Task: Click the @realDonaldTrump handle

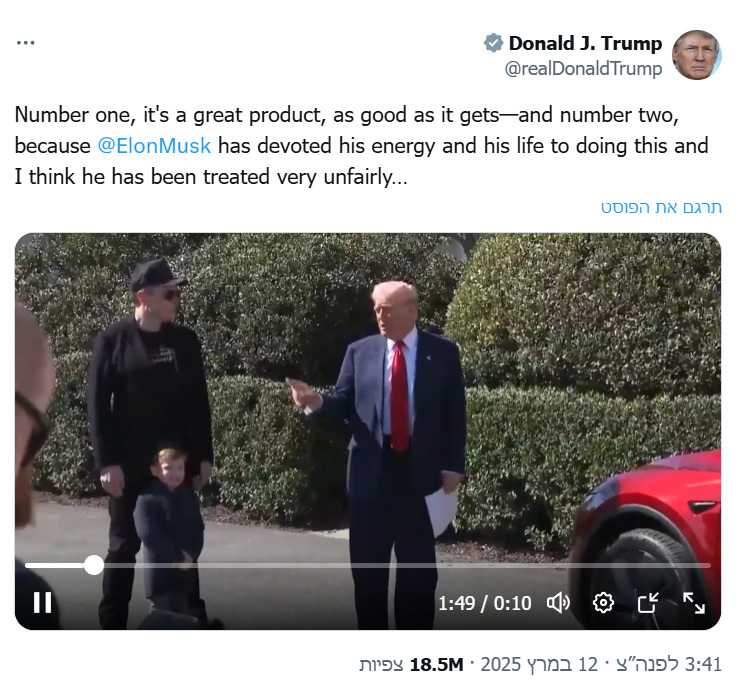Action: (x=584, y=69)
